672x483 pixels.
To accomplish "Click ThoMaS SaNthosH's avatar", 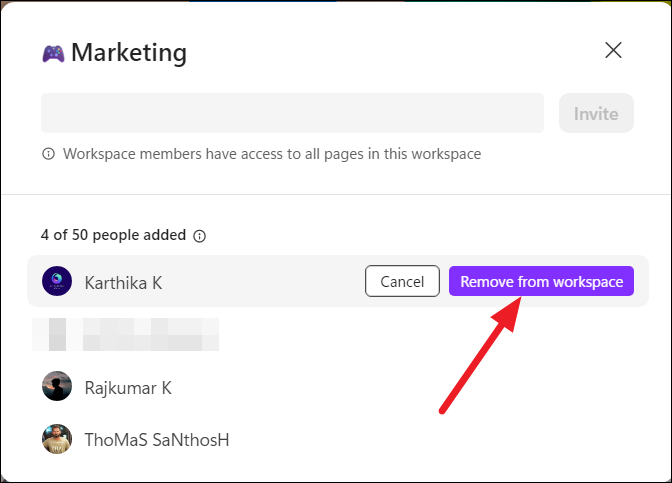I will click(x=57, y=439).
